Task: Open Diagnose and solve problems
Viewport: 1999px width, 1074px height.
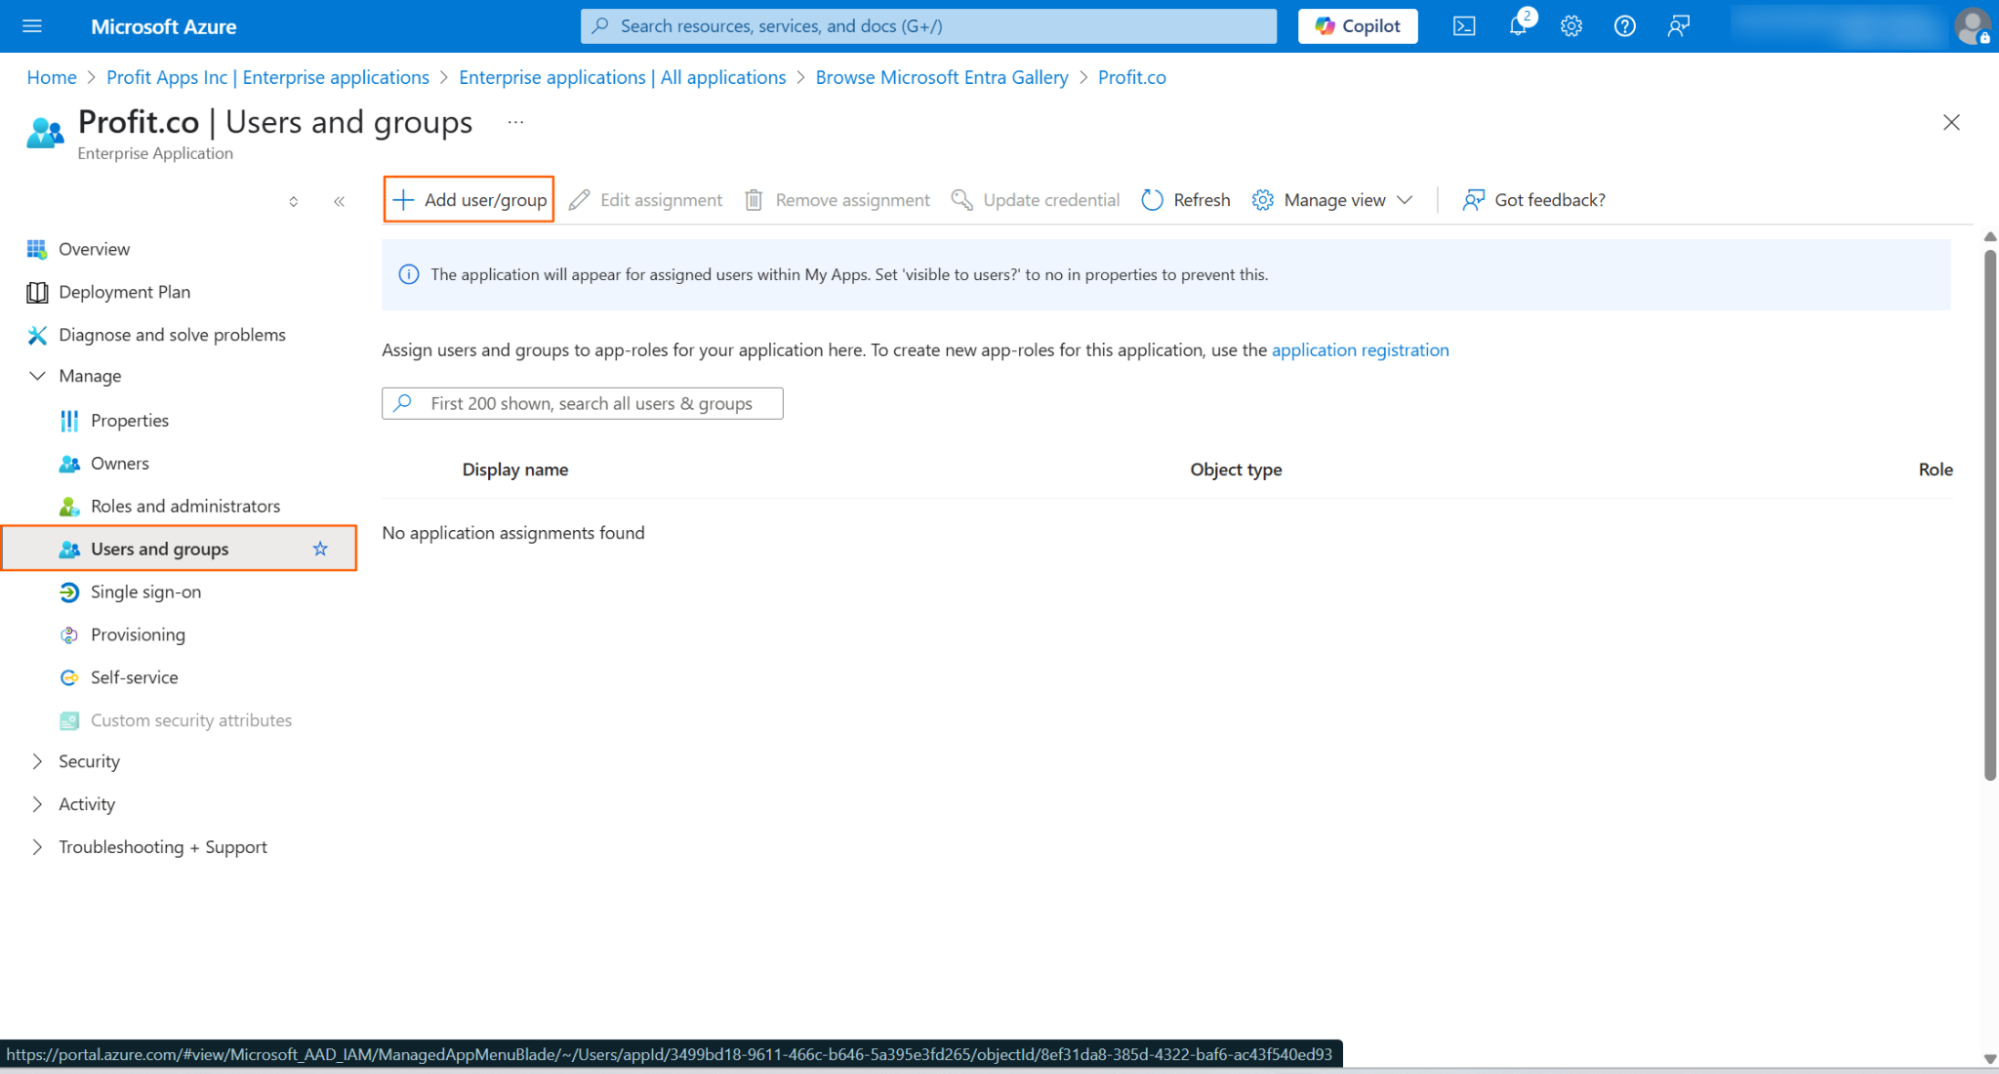Action: (172, 335)
